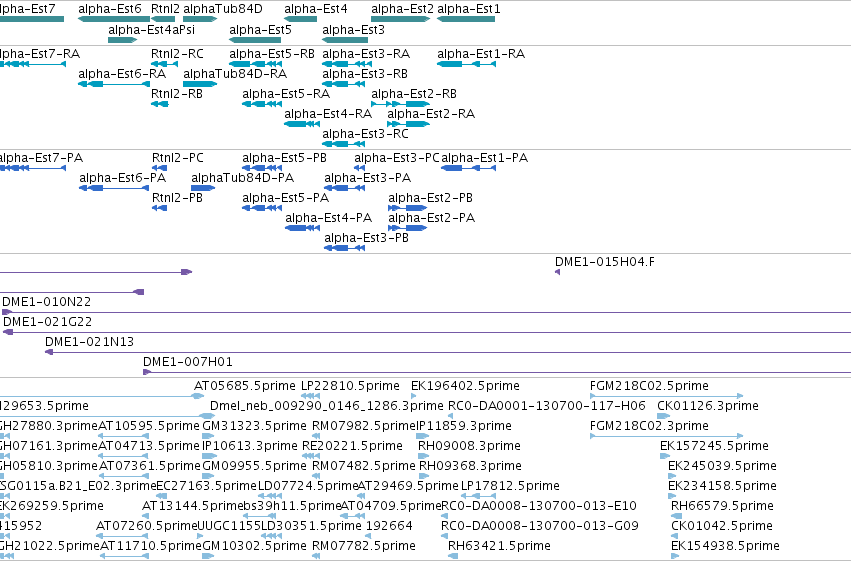Screen dimensions: 851x561
Task: Select the DME1-010N22 BAC clone
Action: [x=427, y=313]
